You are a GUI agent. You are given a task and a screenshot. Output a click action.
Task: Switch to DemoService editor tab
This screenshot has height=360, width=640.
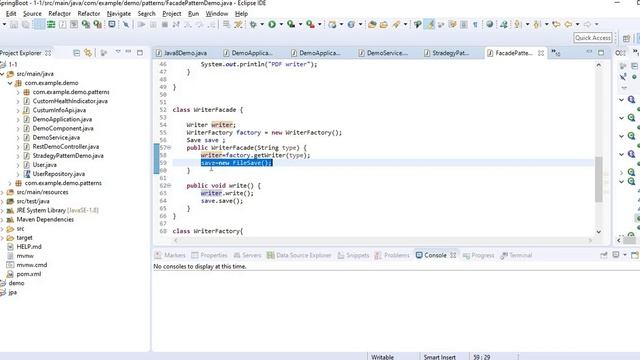383,53
